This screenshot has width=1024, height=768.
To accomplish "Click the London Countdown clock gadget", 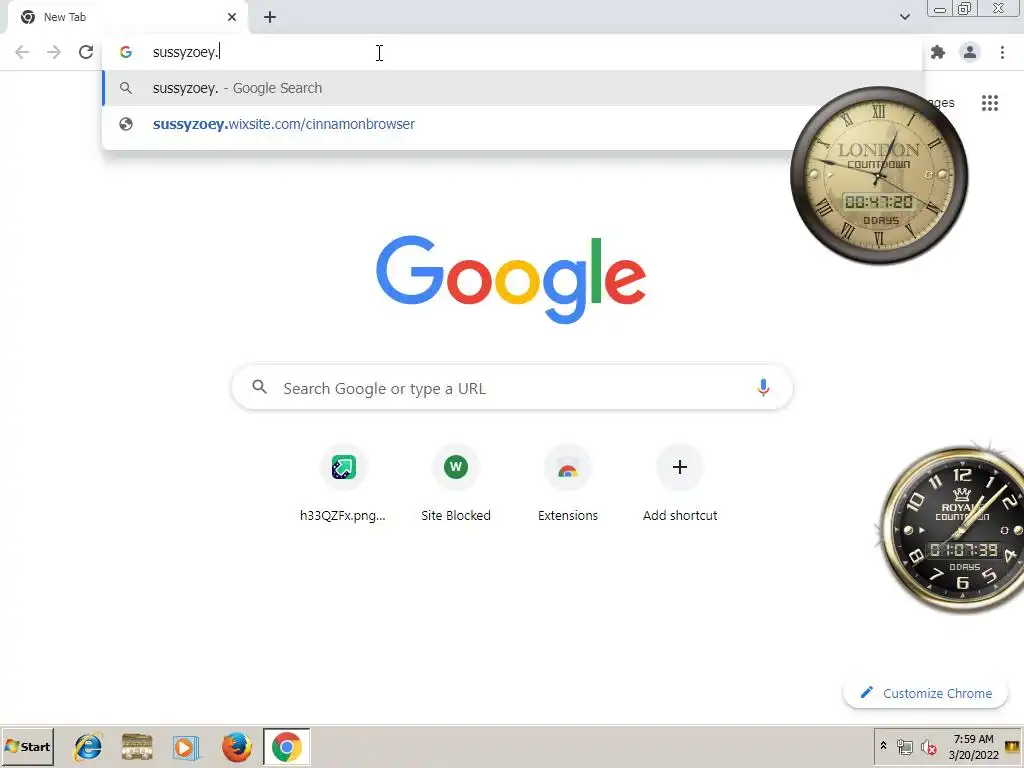I will (x=879, y=175).
